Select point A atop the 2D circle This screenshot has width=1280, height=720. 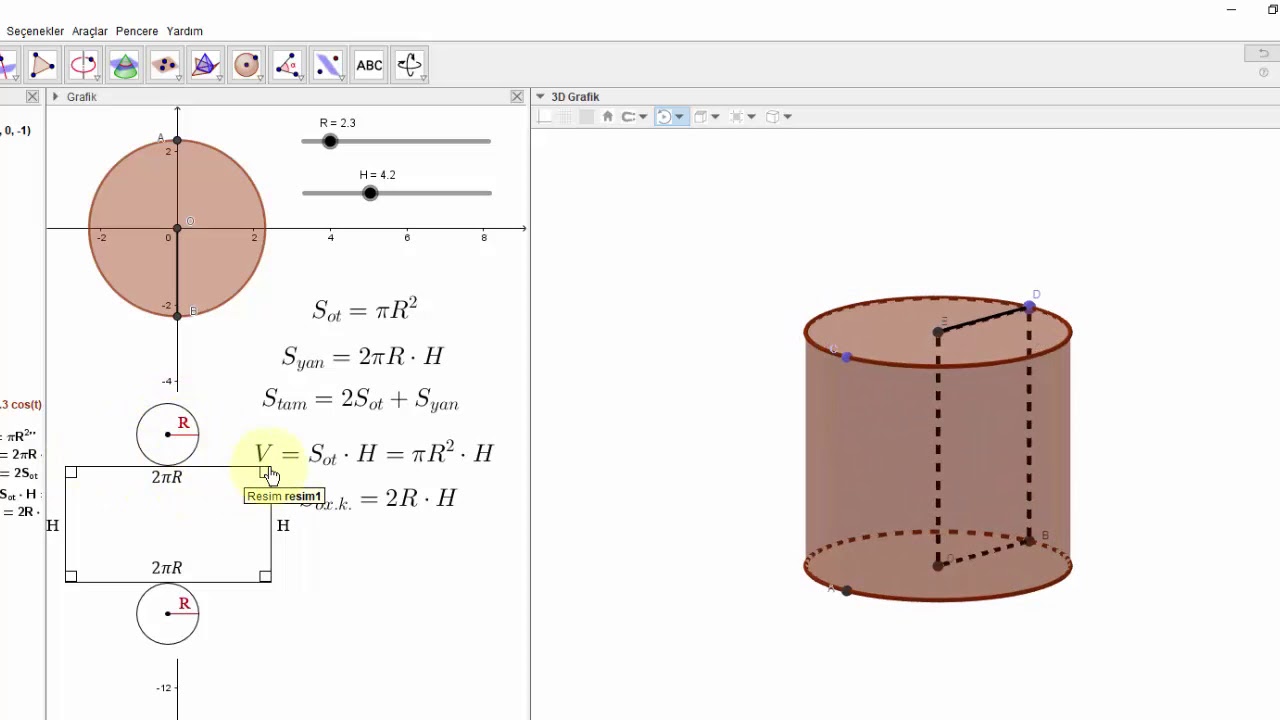point(177,141)
